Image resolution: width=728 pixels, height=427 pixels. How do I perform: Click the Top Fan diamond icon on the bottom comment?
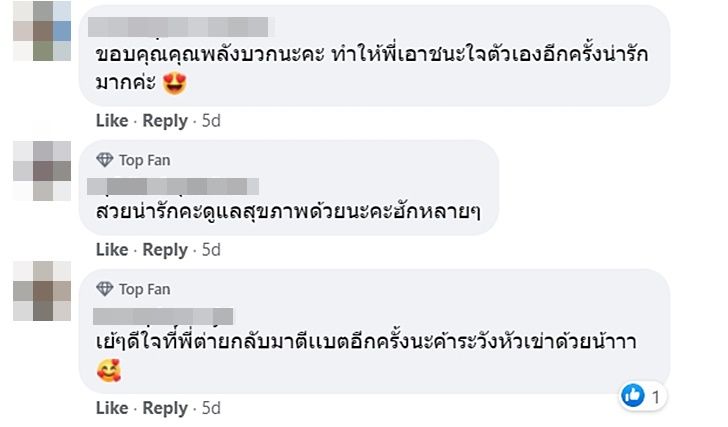coord(105,289)
